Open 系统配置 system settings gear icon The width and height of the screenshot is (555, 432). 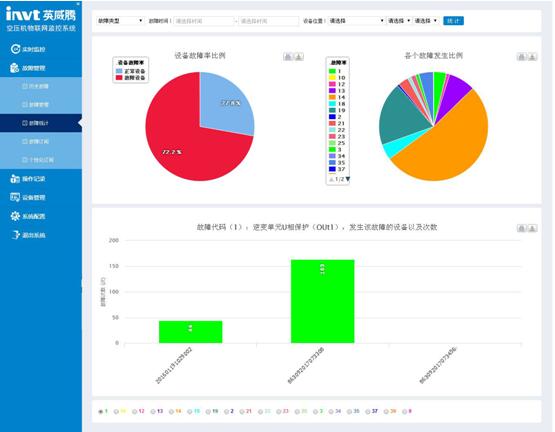[15, 216]
